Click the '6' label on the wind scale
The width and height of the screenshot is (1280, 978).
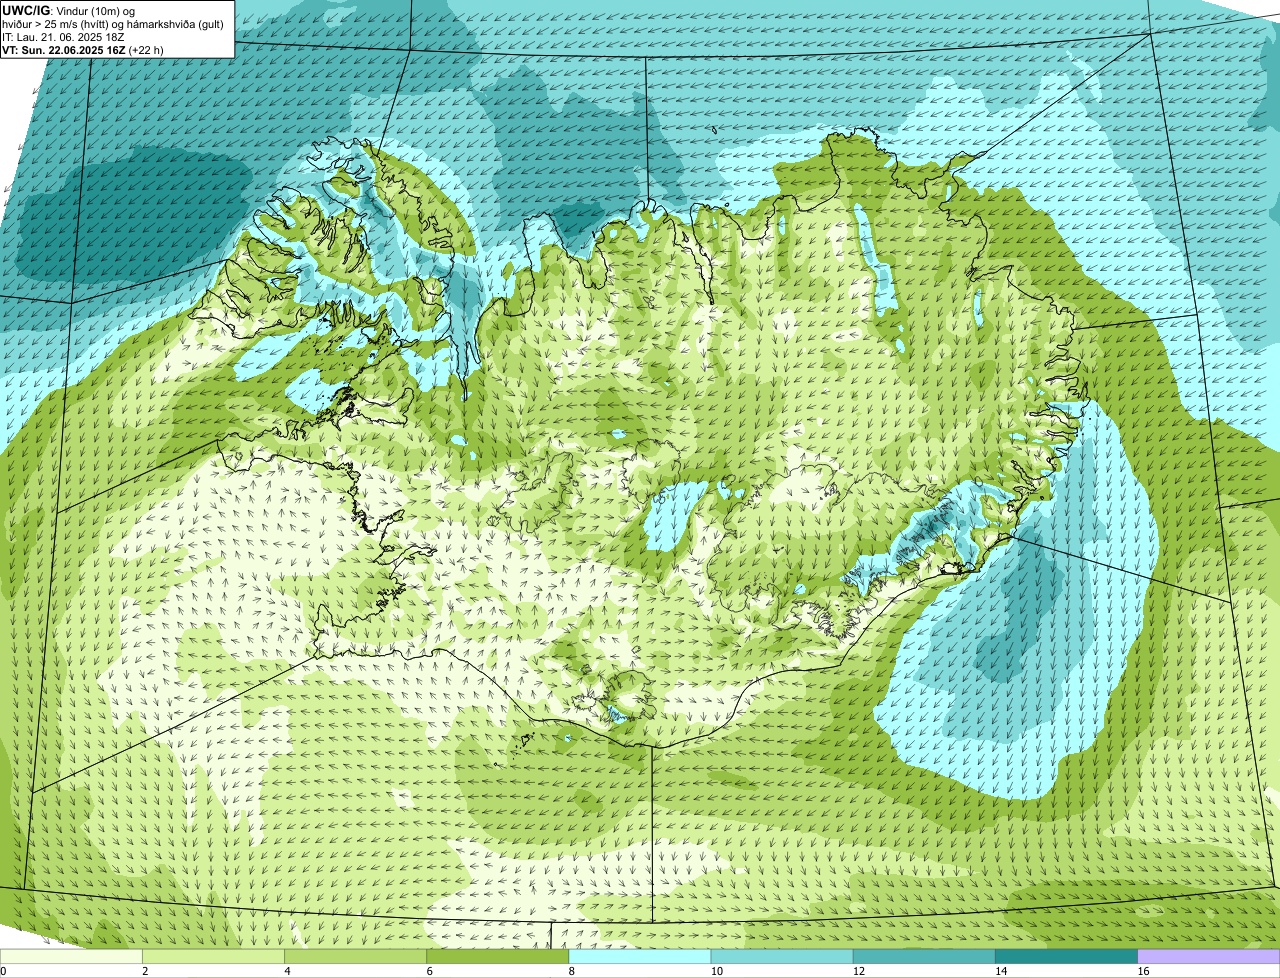coord(429,971)
